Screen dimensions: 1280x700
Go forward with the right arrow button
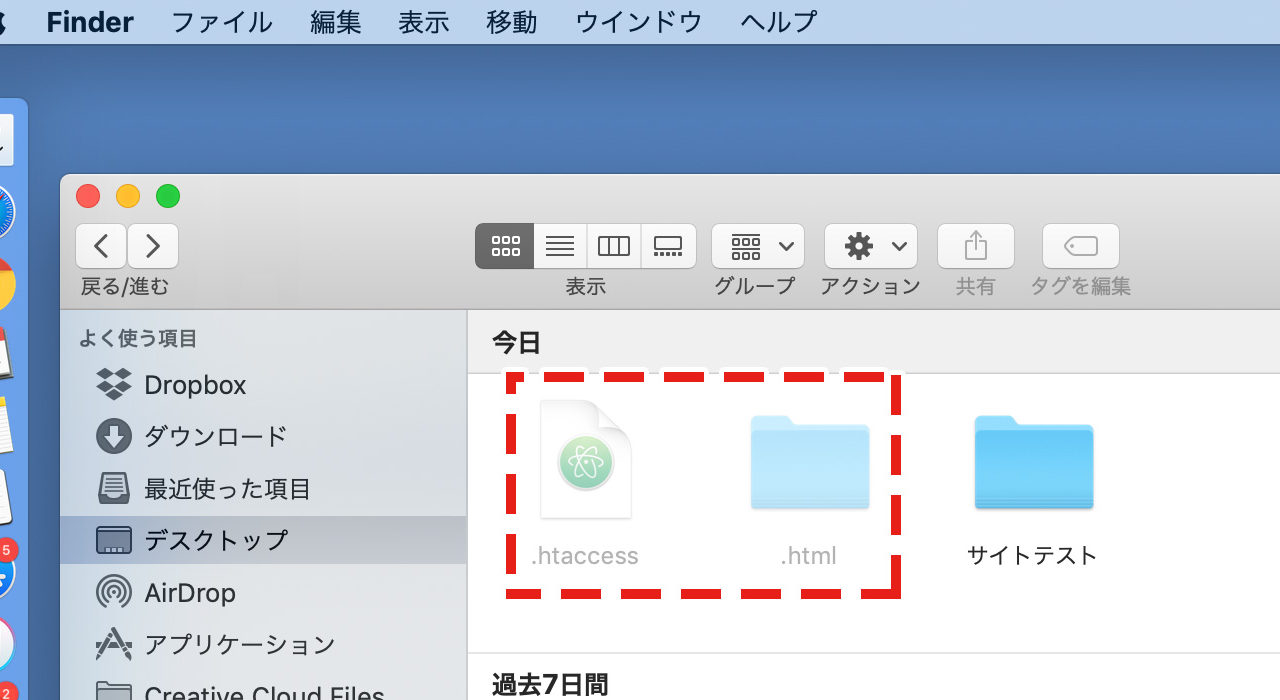pyautogui.click(x=152, y=246)
